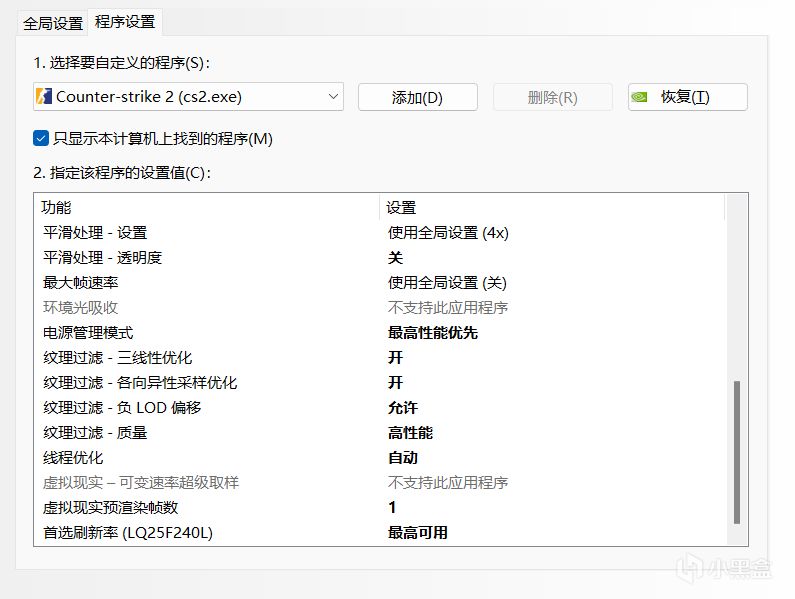Open the 允许 setting value
The height and width of the screenshot is (599, 795).
[x=403, y=408]
